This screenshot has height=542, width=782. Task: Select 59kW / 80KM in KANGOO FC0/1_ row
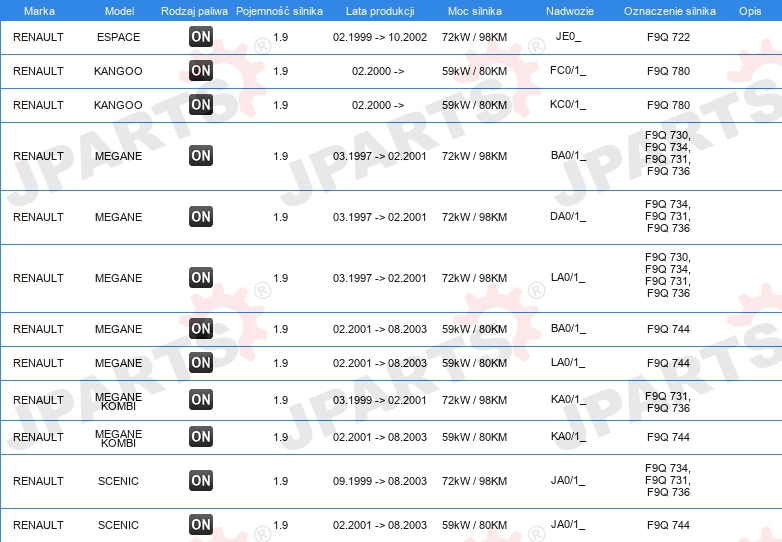[474, 71]
